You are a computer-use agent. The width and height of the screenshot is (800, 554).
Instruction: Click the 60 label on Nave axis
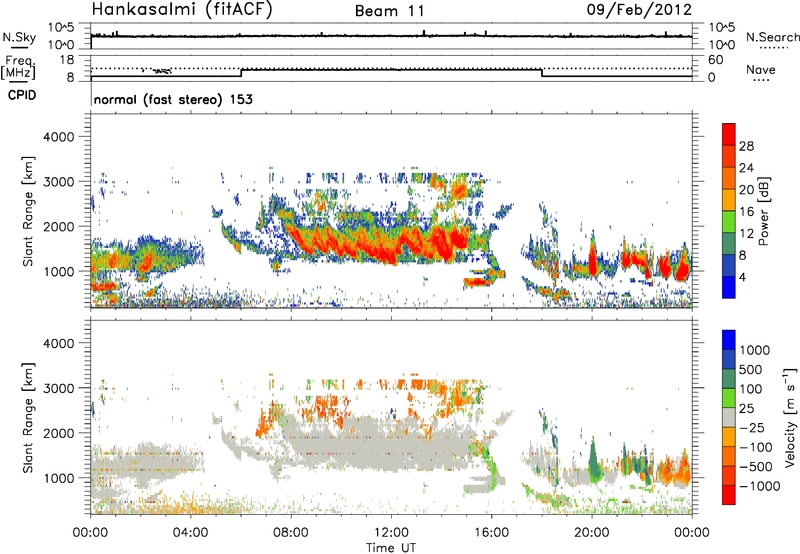coord(716,60)
